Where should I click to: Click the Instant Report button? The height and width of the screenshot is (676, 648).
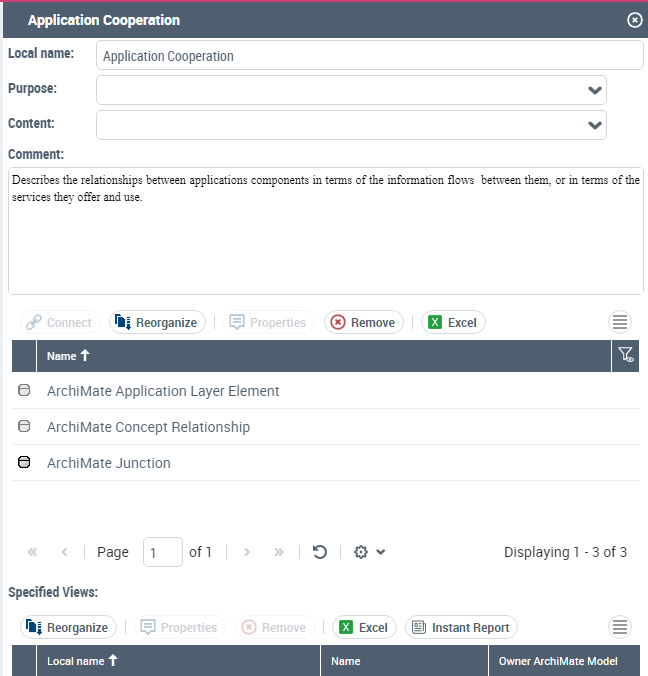pos(461,627)
